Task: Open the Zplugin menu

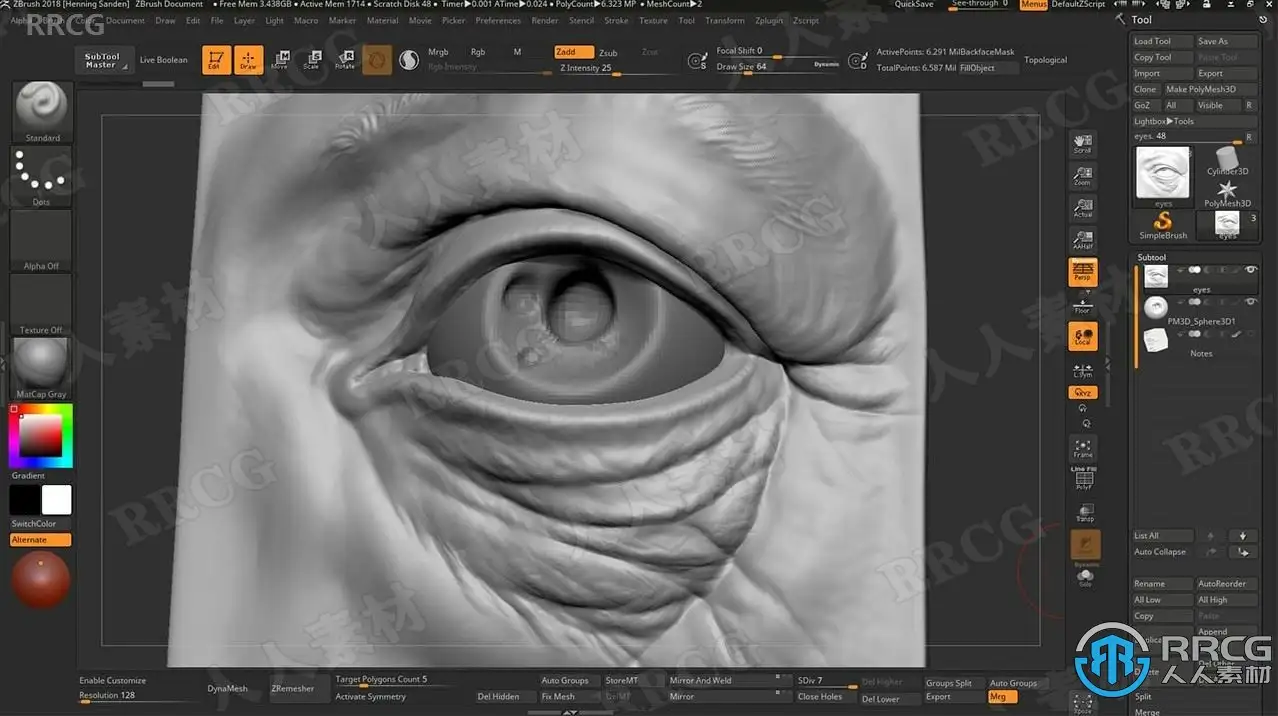Action: coord(769,20)
